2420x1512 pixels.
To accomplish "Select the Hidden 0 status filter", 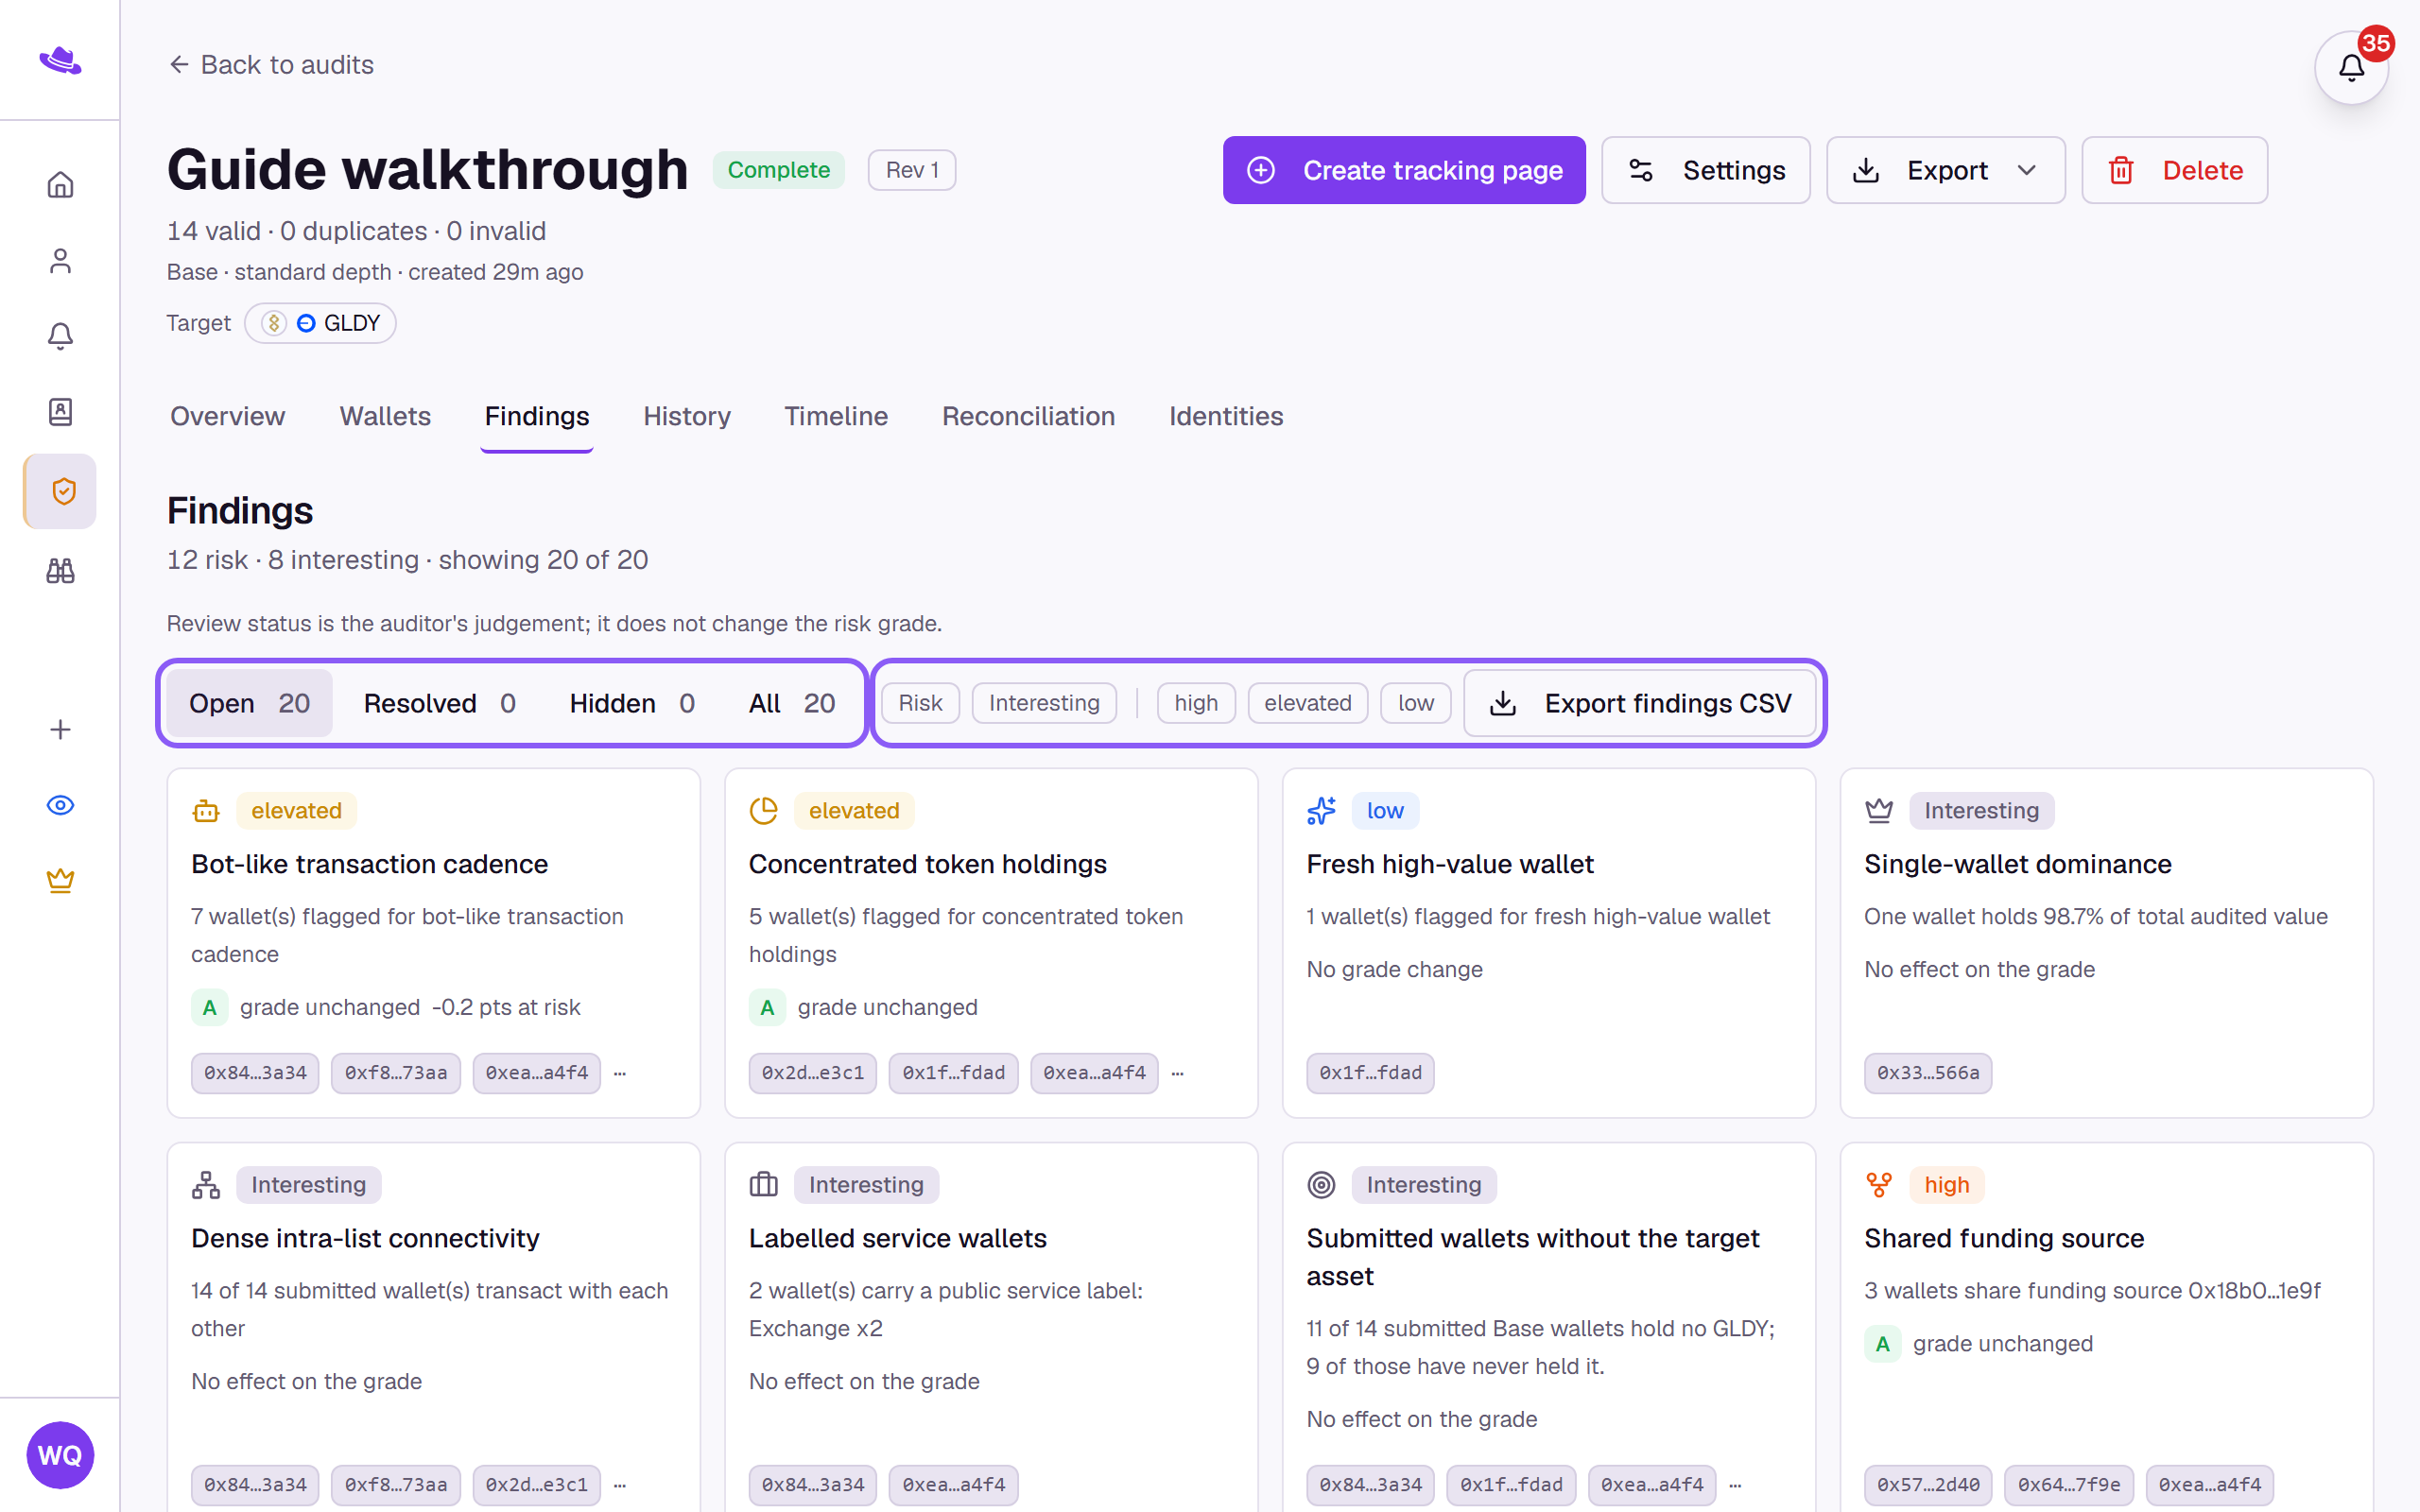I will coord(632,703).
